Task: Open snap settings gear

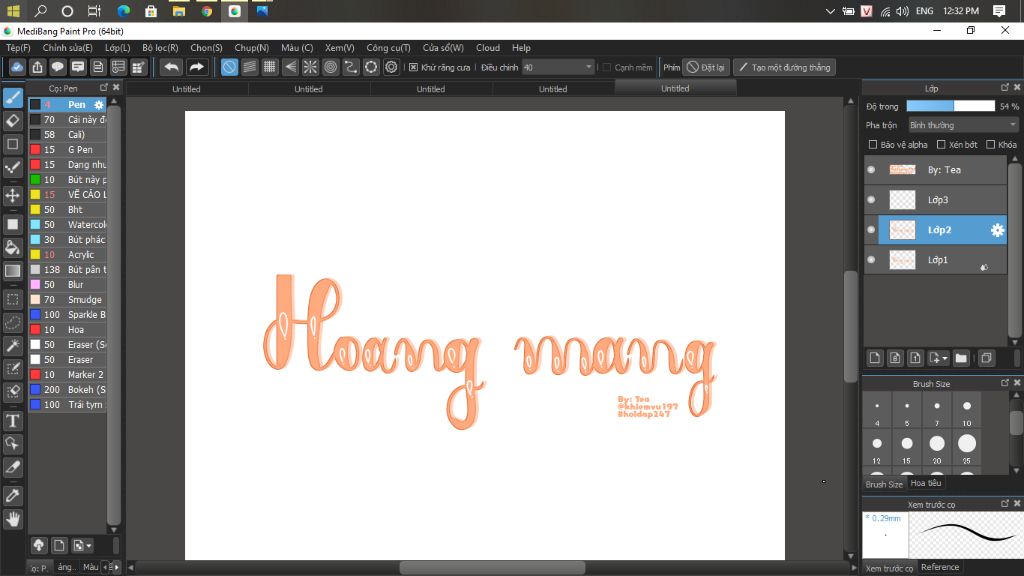Action: [x=391, y=67]
